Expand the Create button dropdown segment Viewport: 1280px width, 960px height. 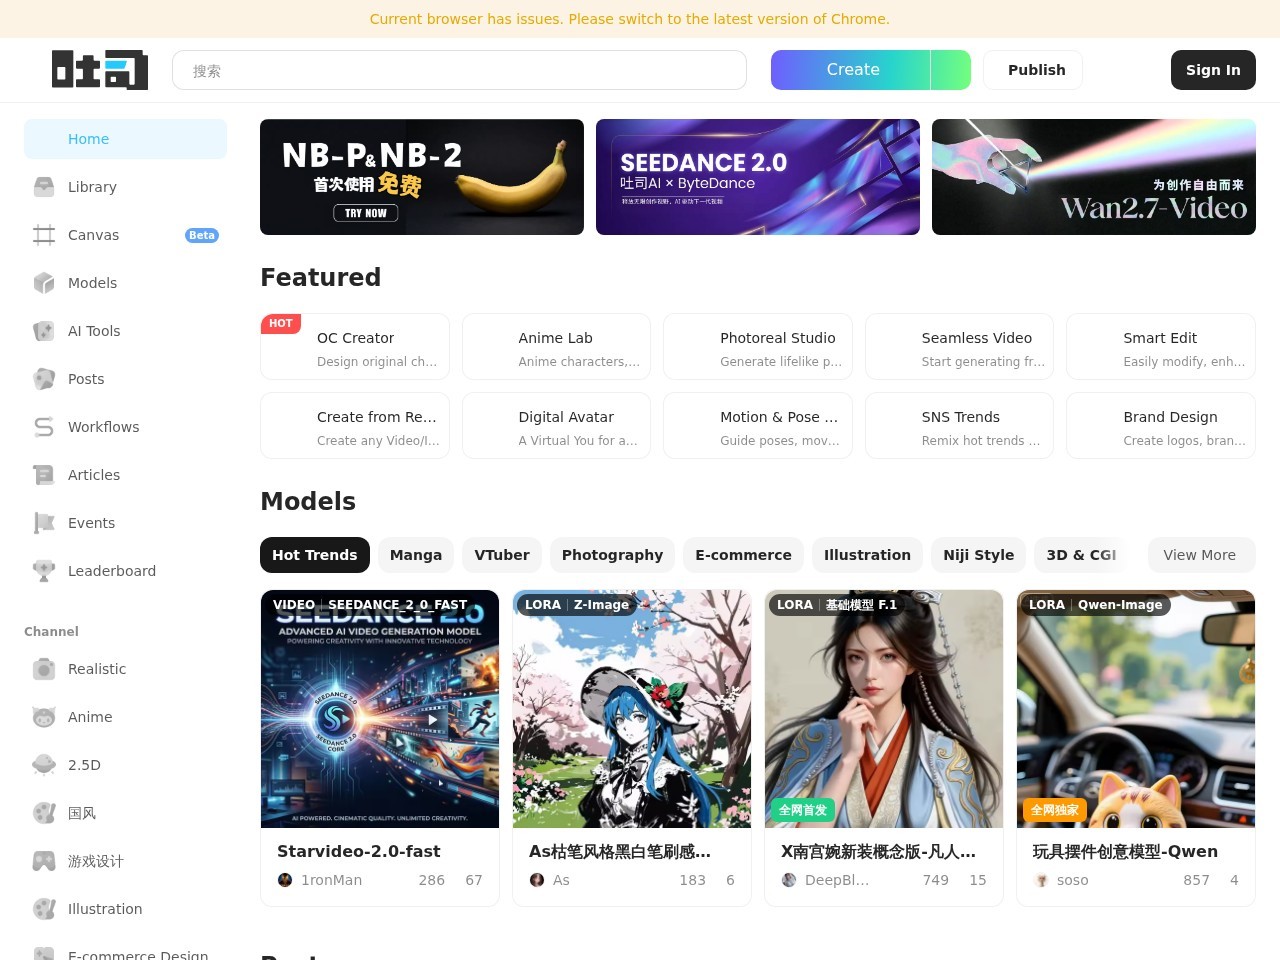pos(950,70)
